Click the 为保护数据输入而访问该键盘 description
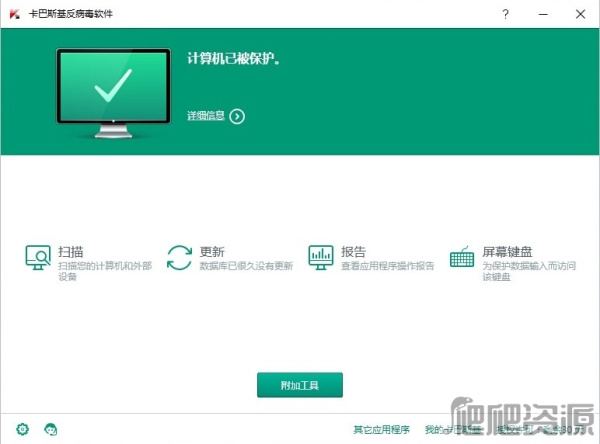This screenshot has width=600, height=444. point(529,271)
